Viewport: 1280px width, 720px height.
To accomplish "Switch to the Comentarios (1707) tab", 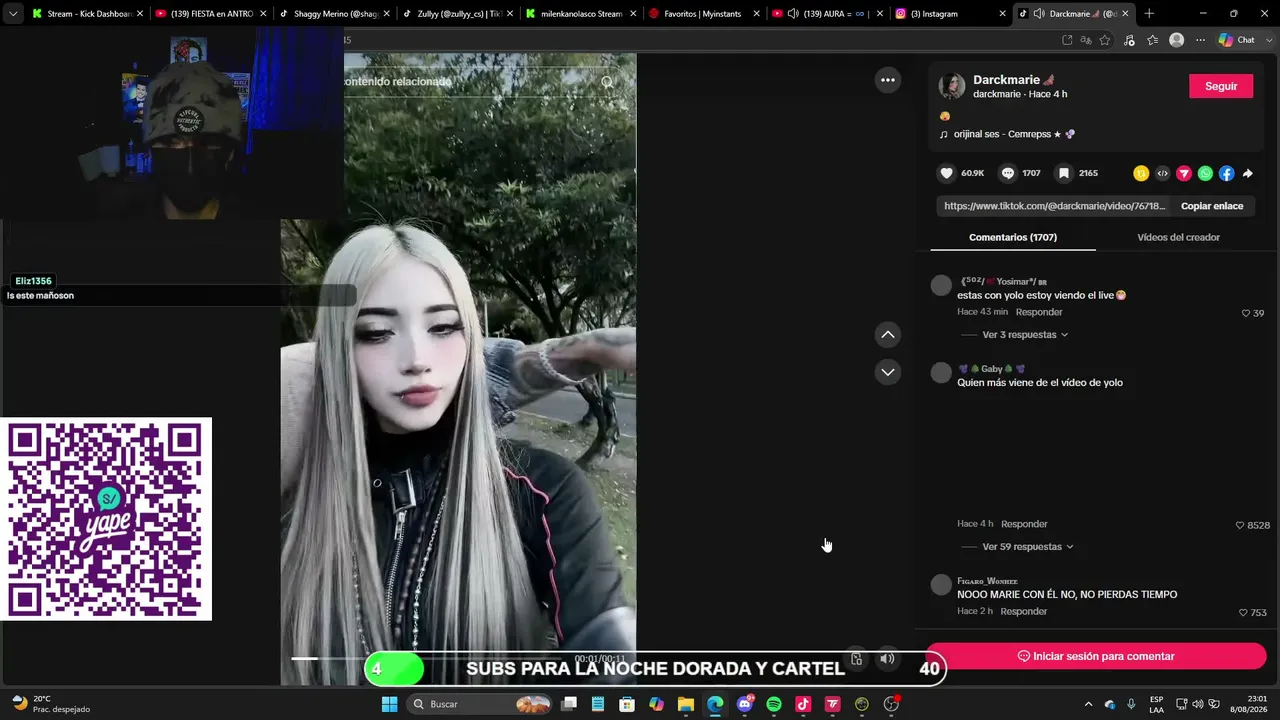I will [1013, 237].
